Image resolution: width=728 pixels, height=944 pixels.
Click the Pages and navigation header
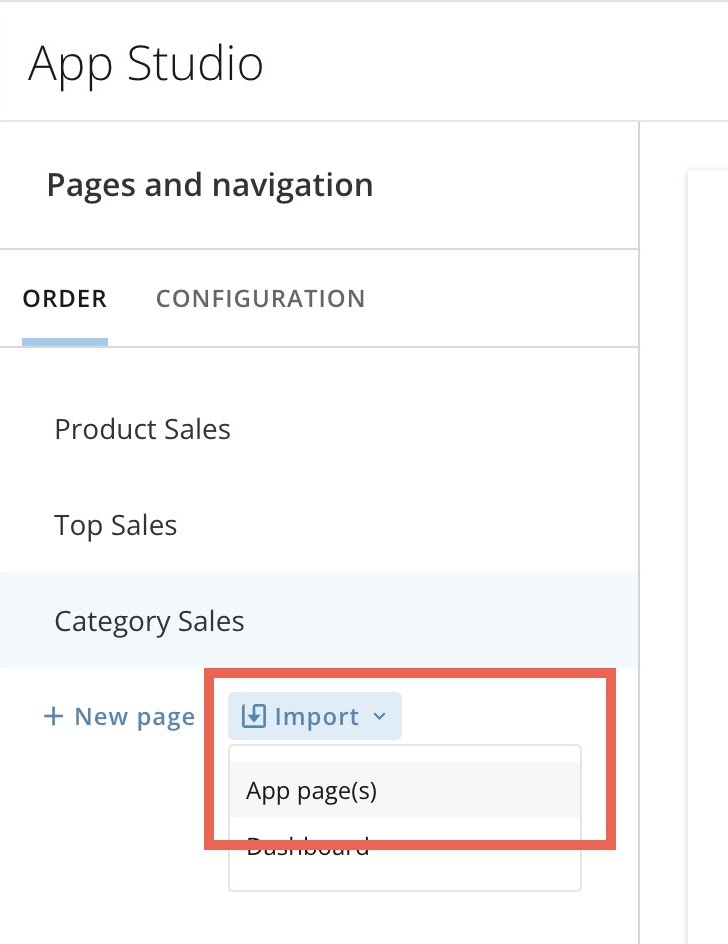(x=209, y=184)
